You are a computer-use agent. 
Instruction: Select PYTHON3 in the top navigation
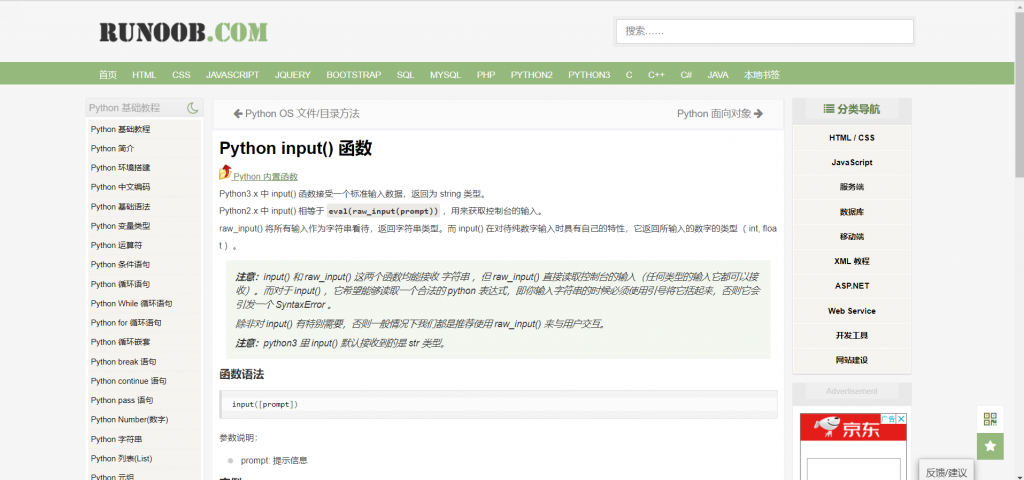point(589,75)
